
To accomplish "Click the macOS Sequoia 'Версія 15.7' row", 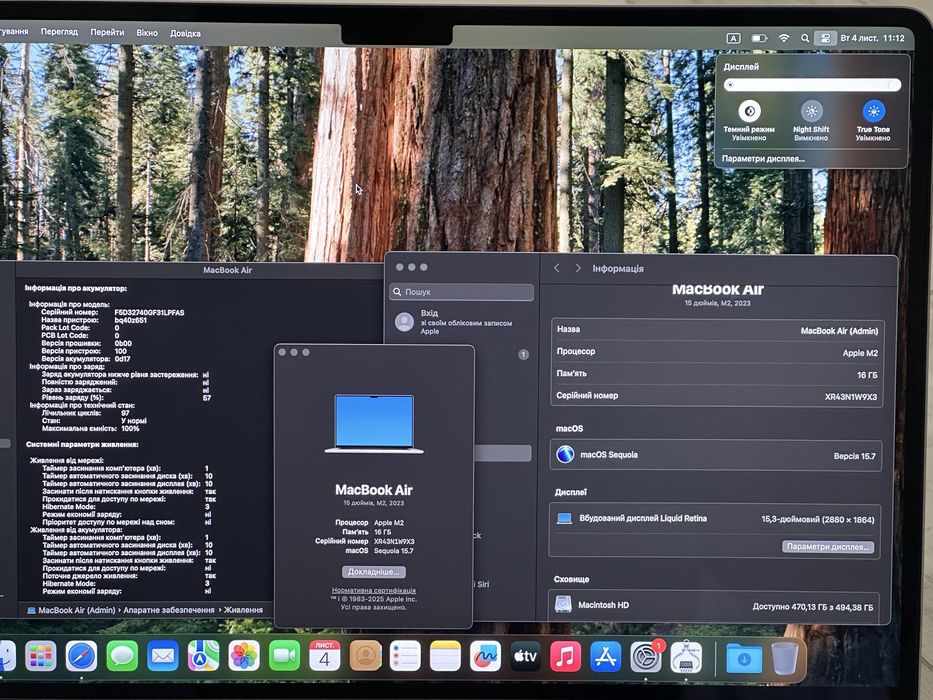I will pyautogui.click(x=716, y=455).
